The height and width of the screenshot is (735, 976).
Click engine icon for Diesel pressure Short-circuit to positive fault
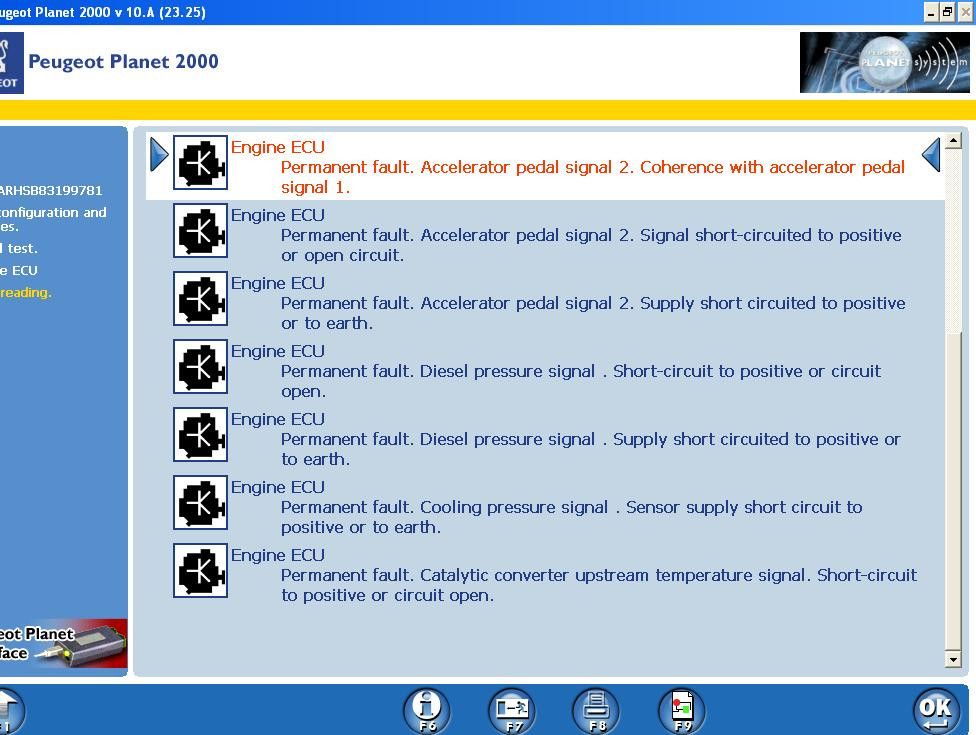(x=200, y=367)
